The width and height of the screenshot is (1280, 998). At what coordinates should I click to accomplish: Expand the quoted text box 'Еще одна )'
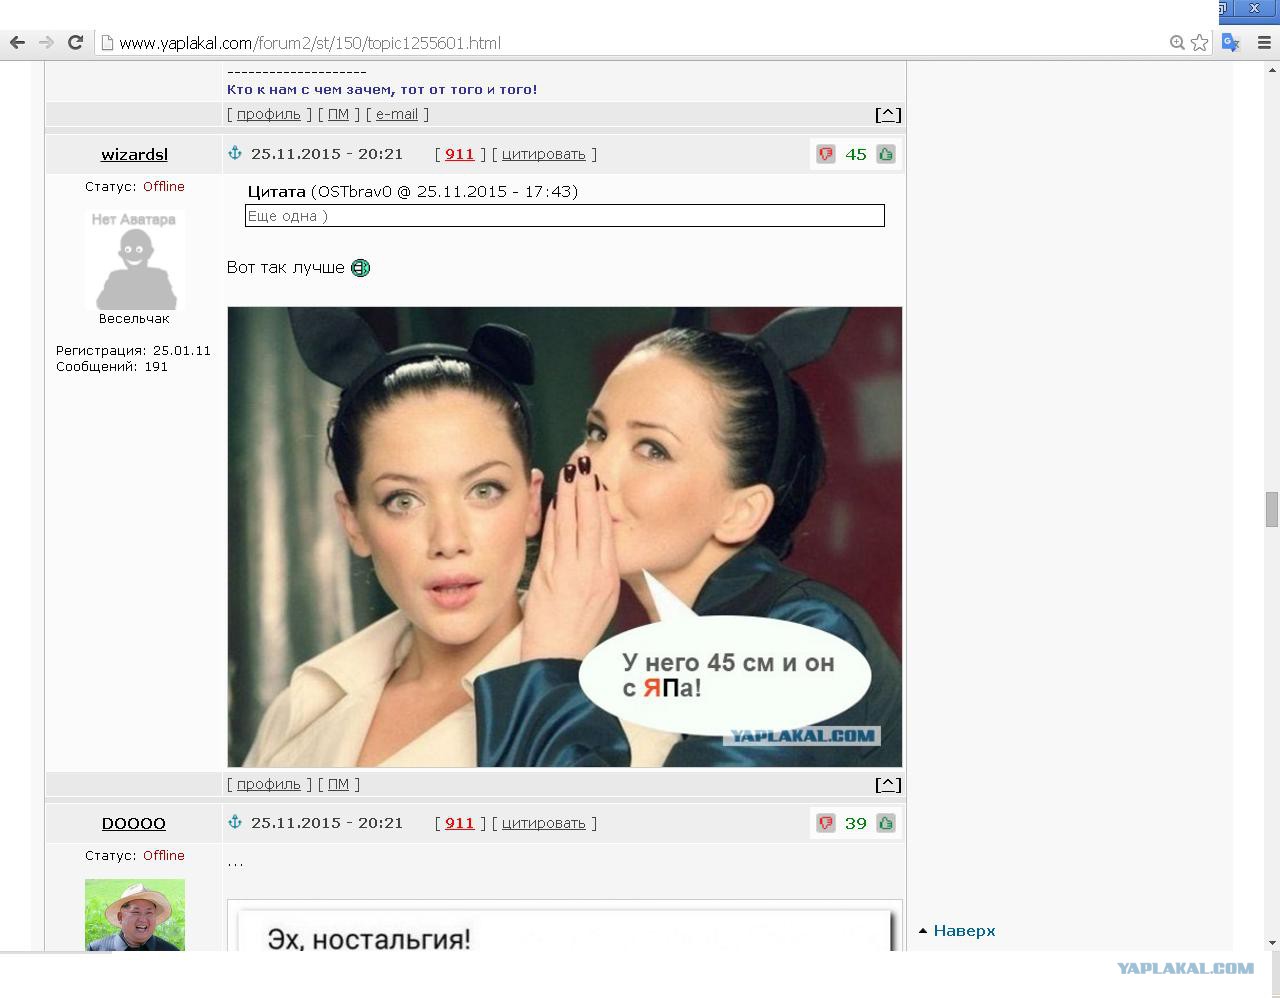[x=565, y=215]
